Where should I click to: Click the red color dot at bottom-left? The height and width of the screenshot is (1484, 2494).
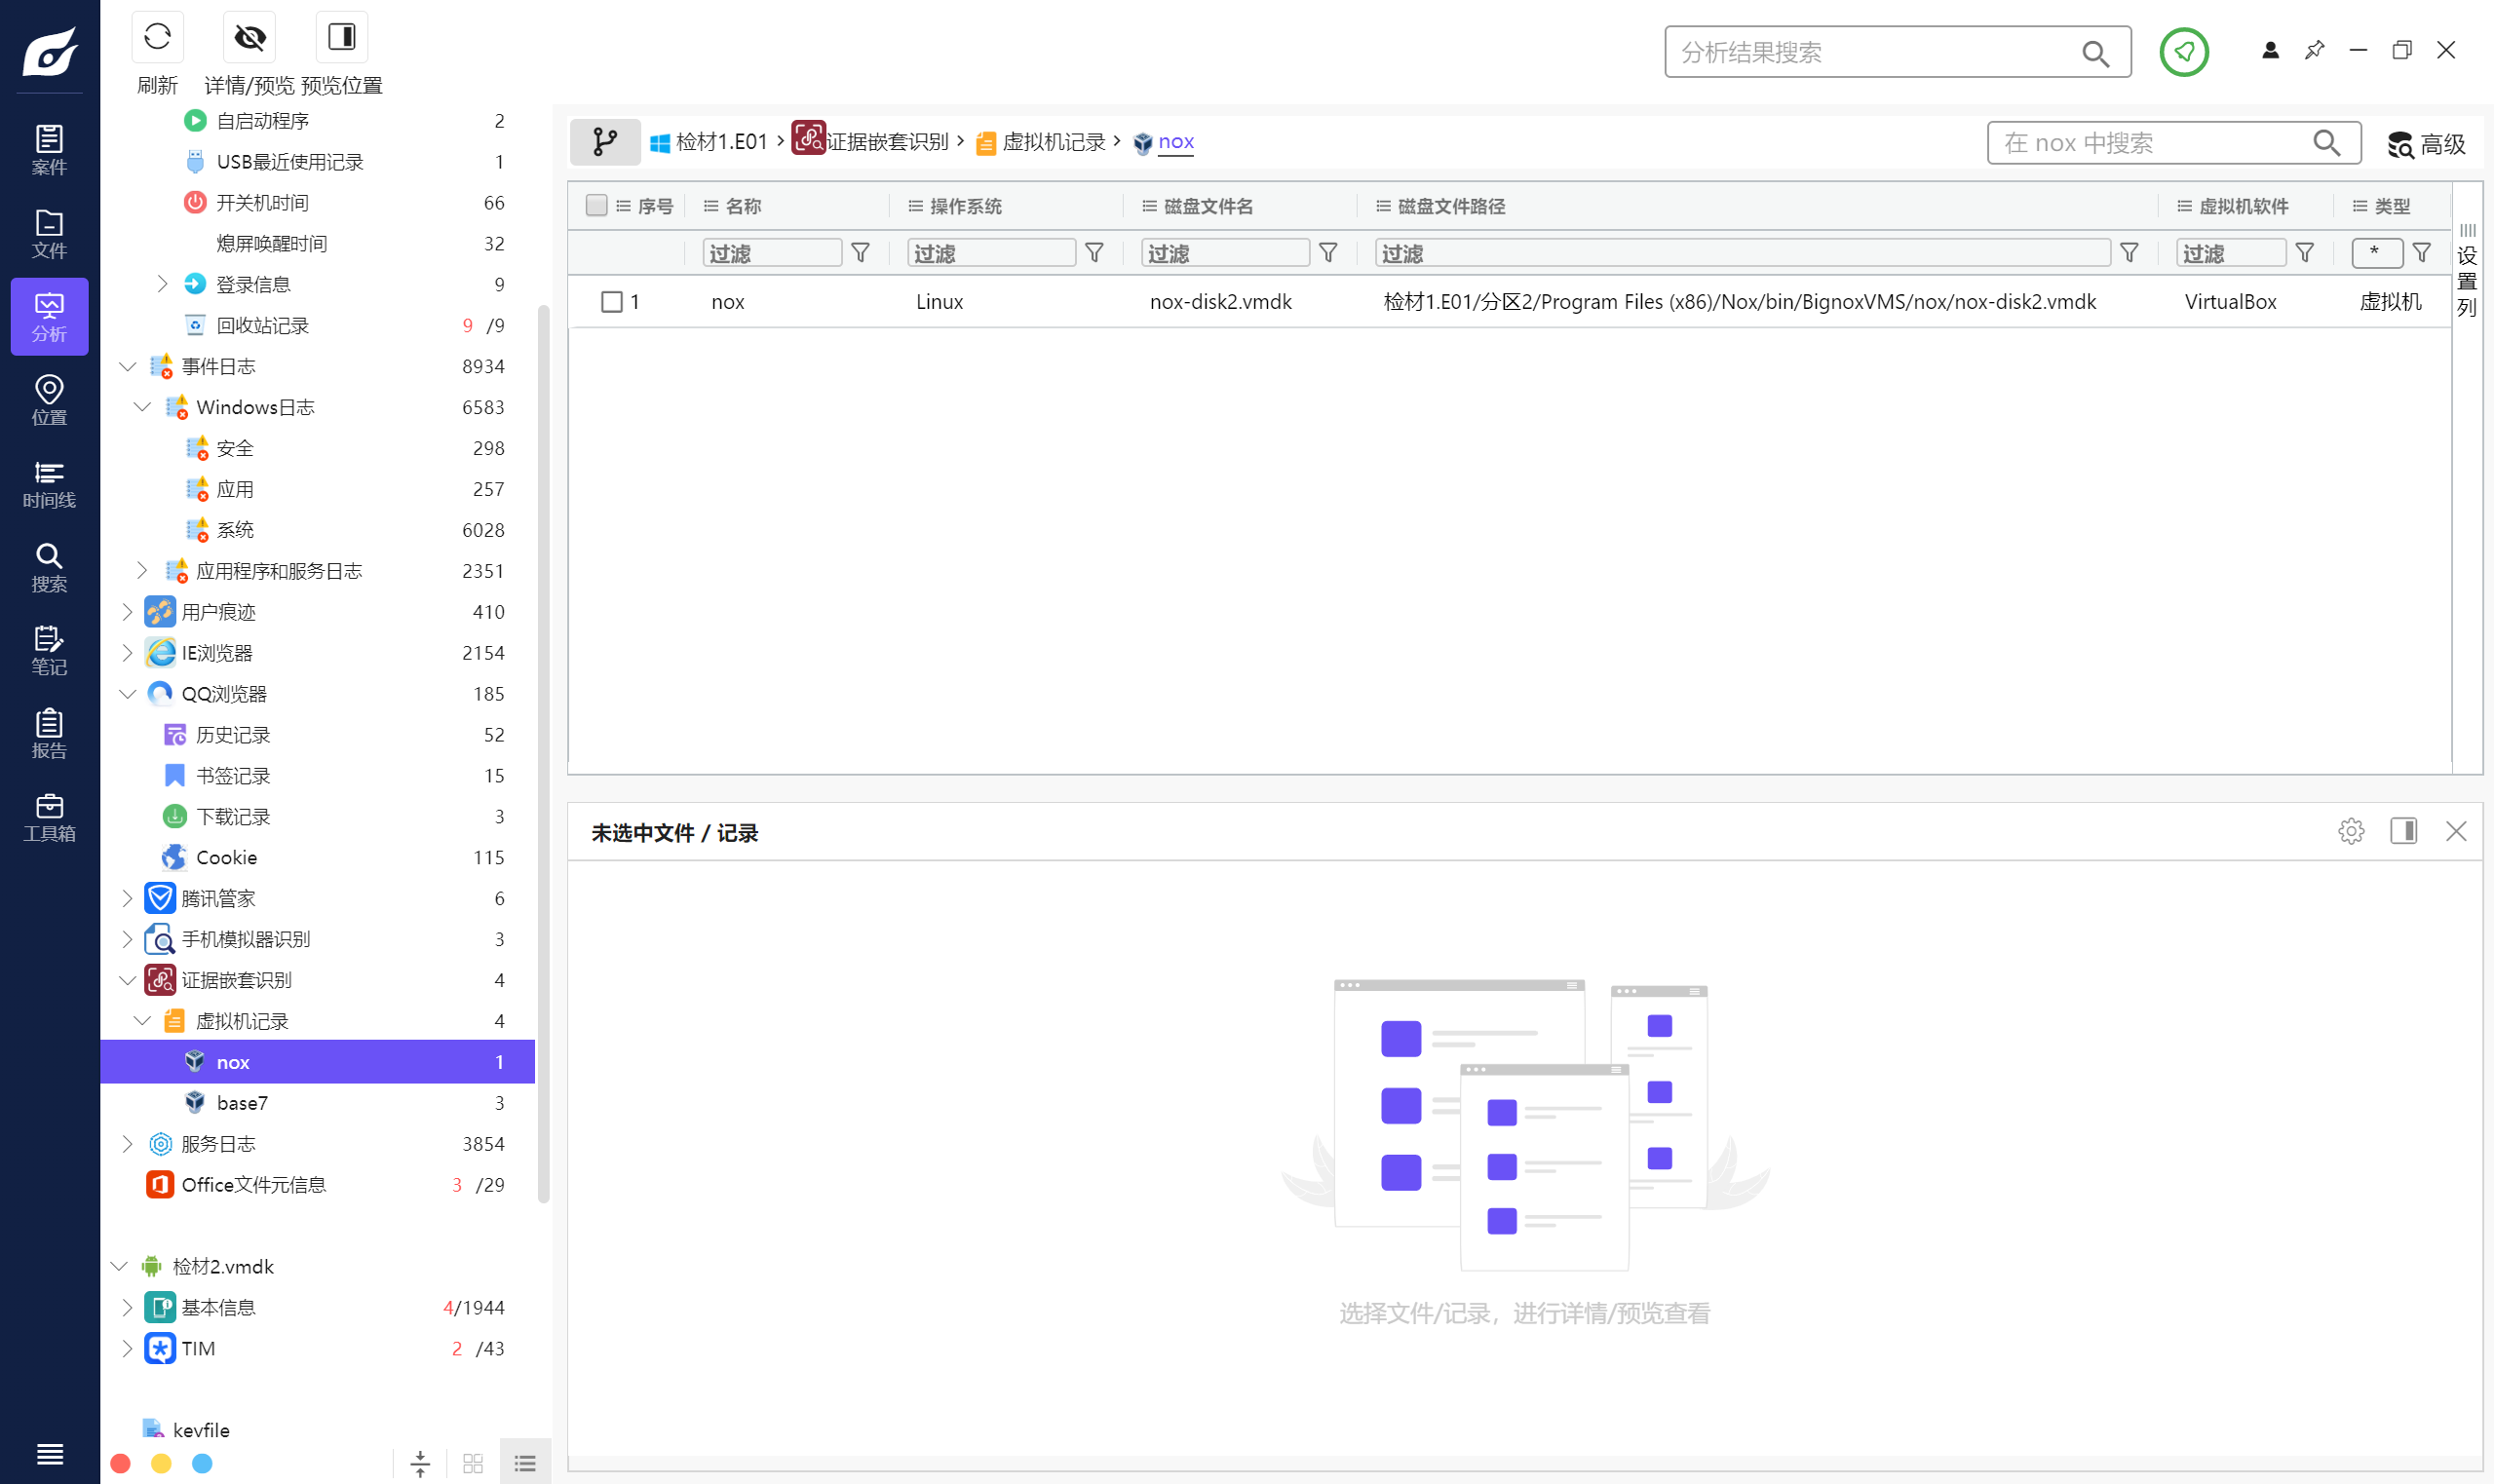(x=121, y=1463)
